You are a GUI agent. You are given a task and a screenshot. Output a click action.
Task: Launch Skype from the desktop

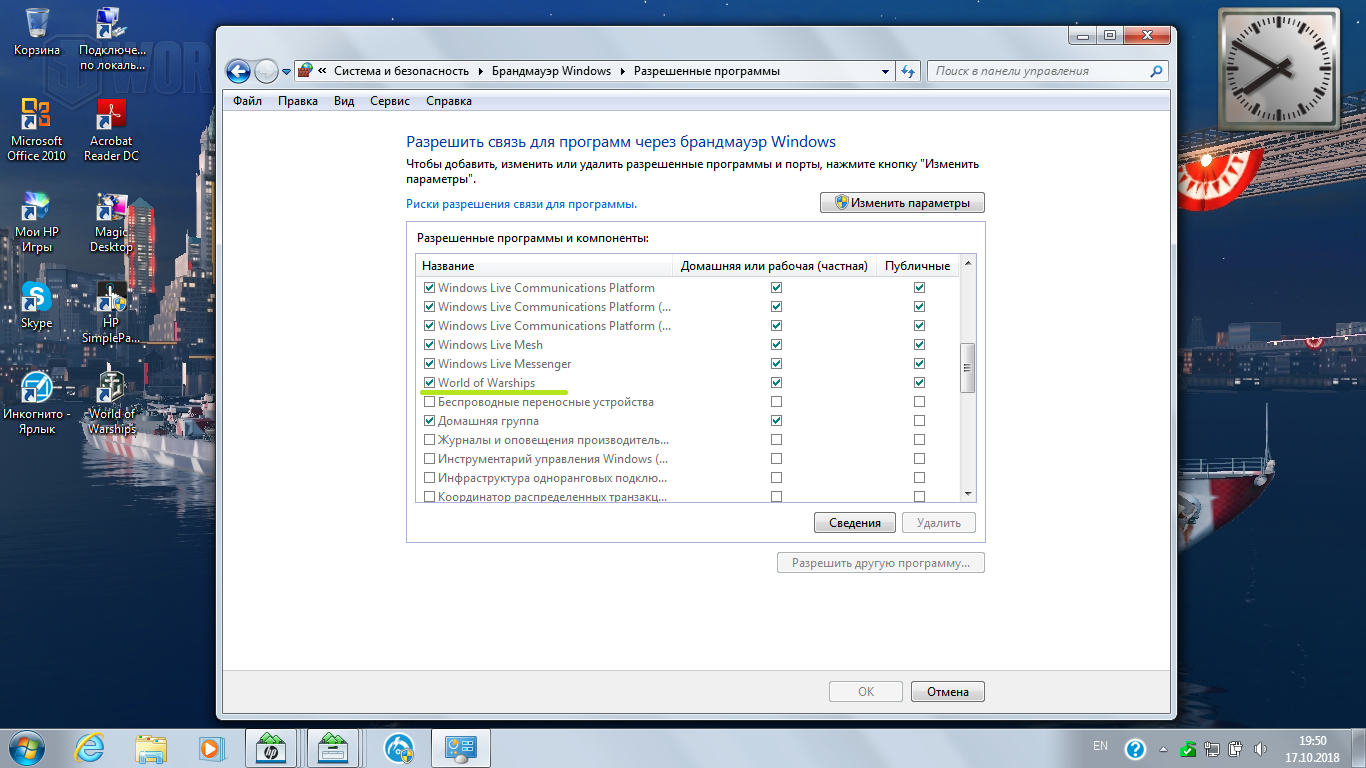(x=37, y=305)
